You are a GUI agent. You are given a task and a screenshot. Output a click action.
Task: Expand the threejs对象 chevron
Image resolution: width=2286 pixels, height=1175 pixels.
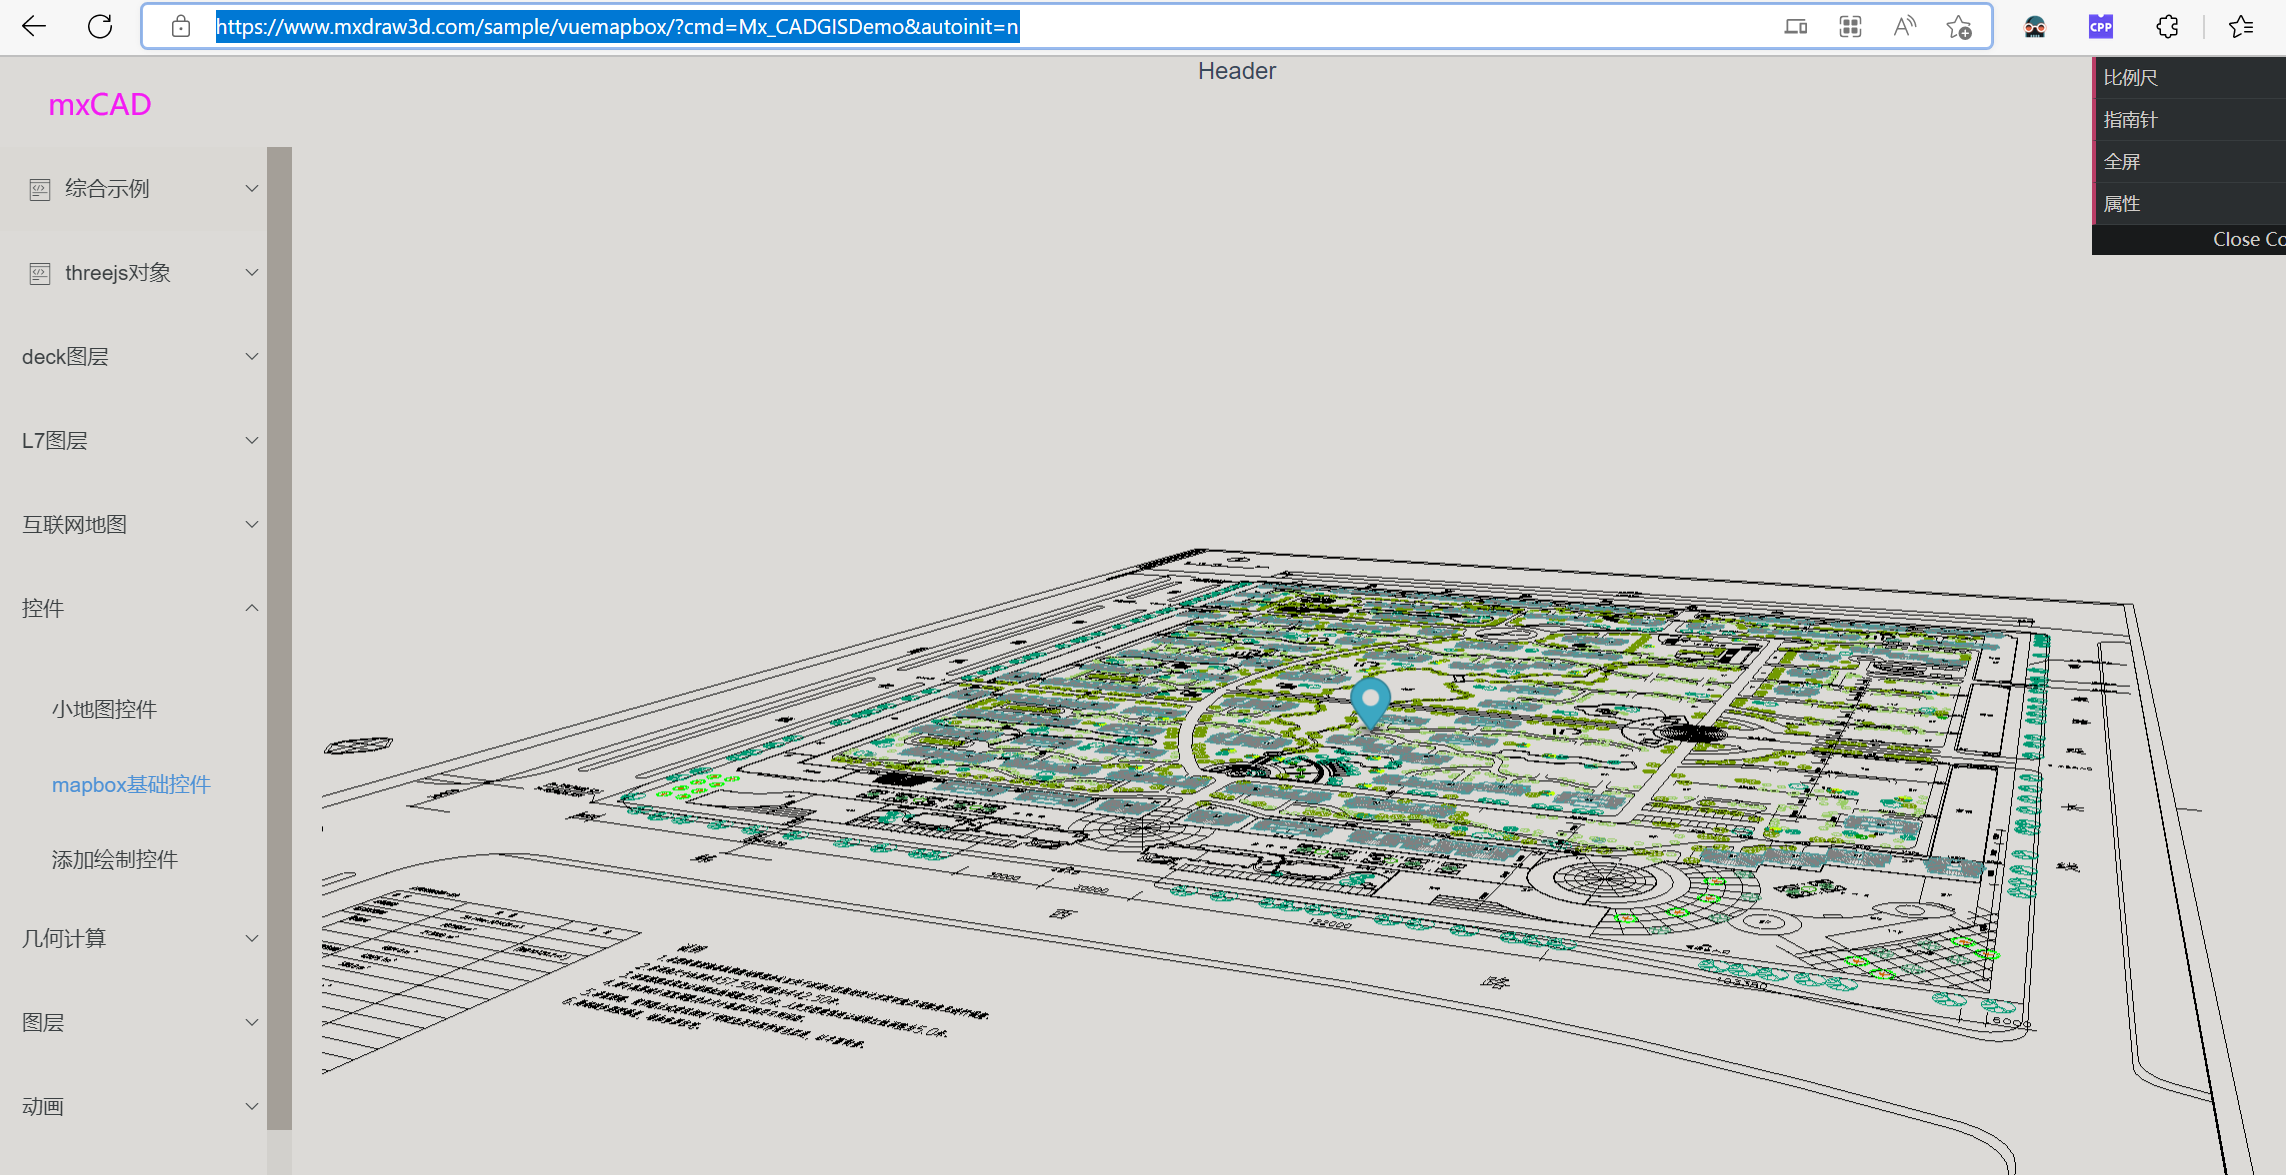(x=252, y=273)
